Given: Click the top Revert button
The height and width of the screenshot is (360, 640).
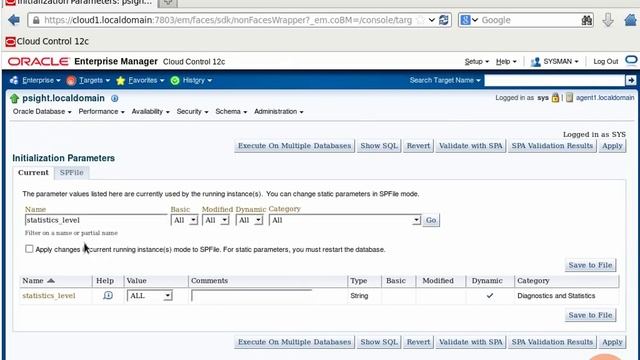Looking at the screenshot, I should (x=418, y=146).
